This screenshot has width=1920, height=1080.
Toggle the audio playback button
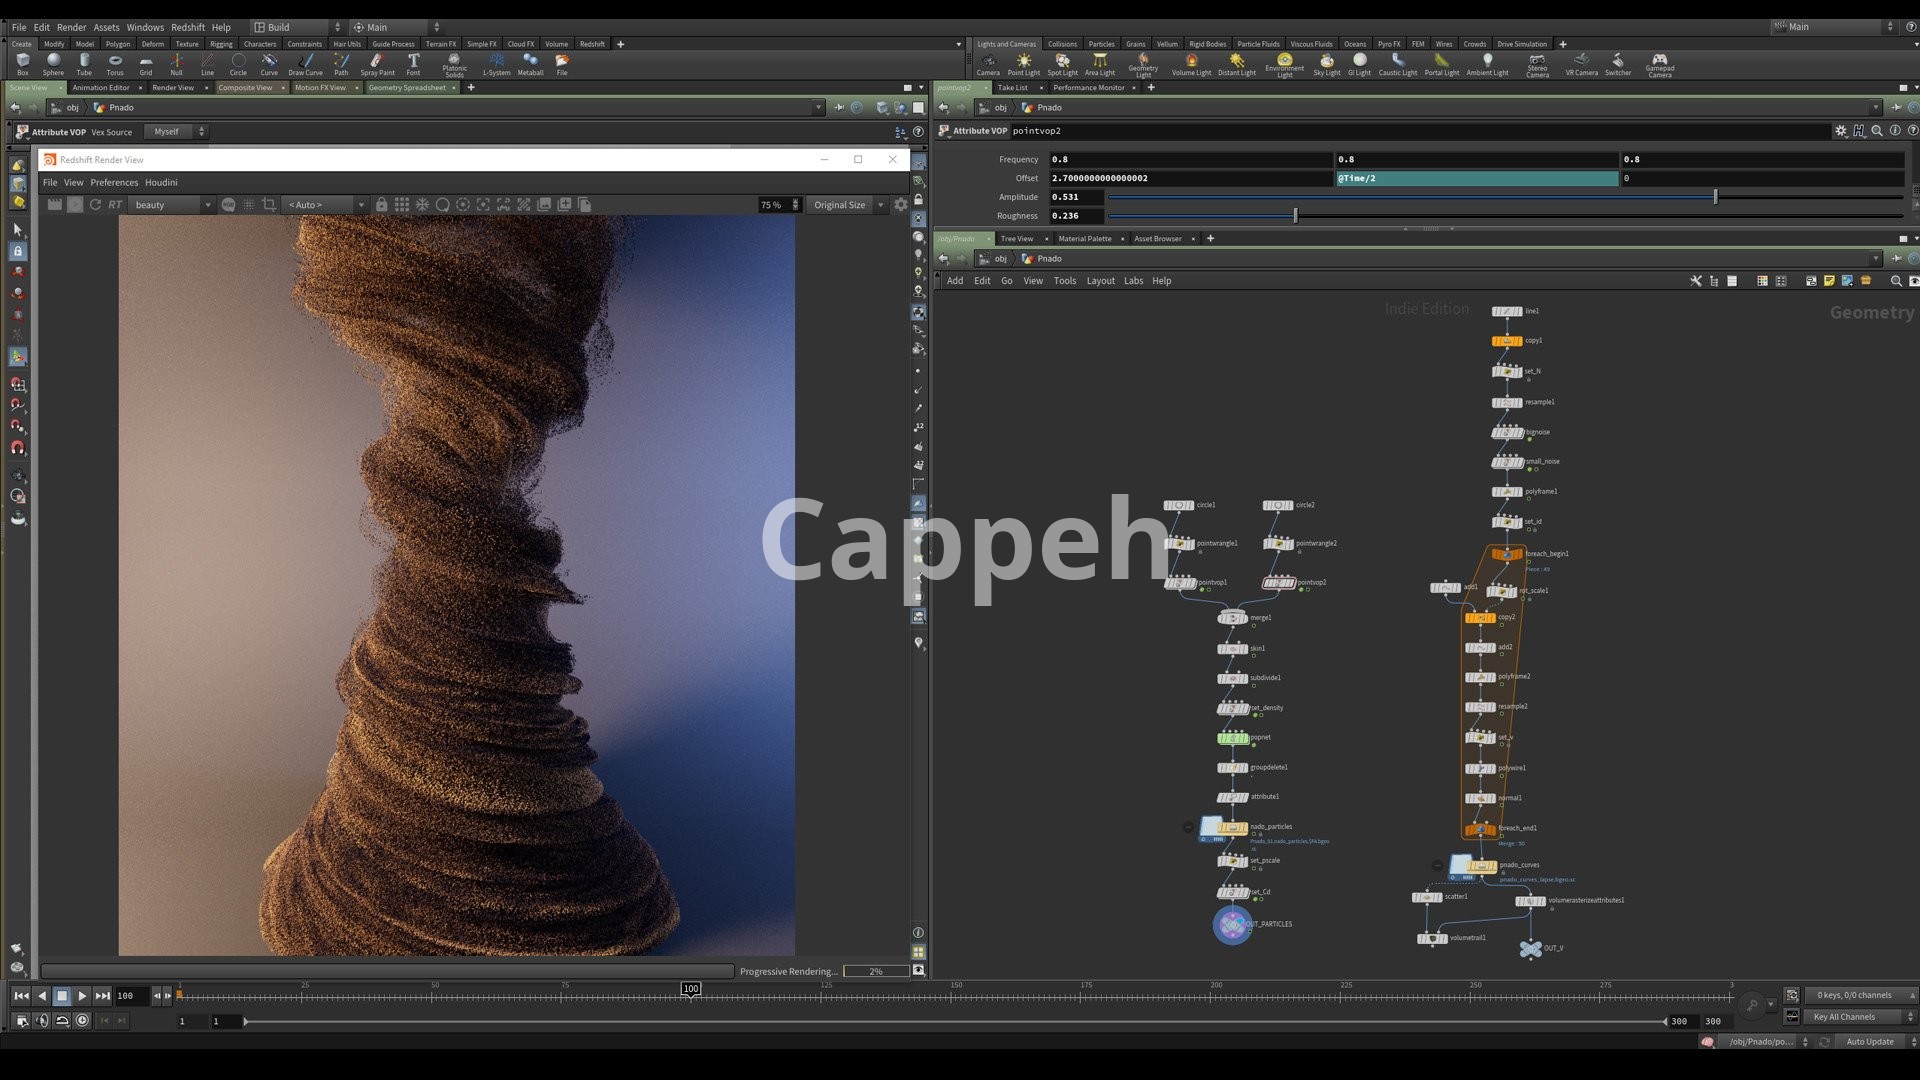coord(41,1021)
